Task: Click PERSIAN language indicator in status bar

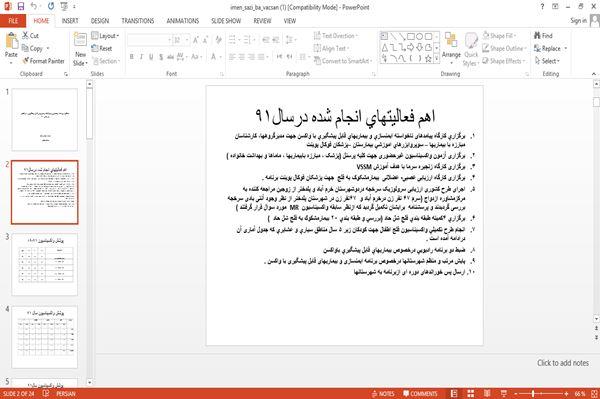Action: coord(66,394)
